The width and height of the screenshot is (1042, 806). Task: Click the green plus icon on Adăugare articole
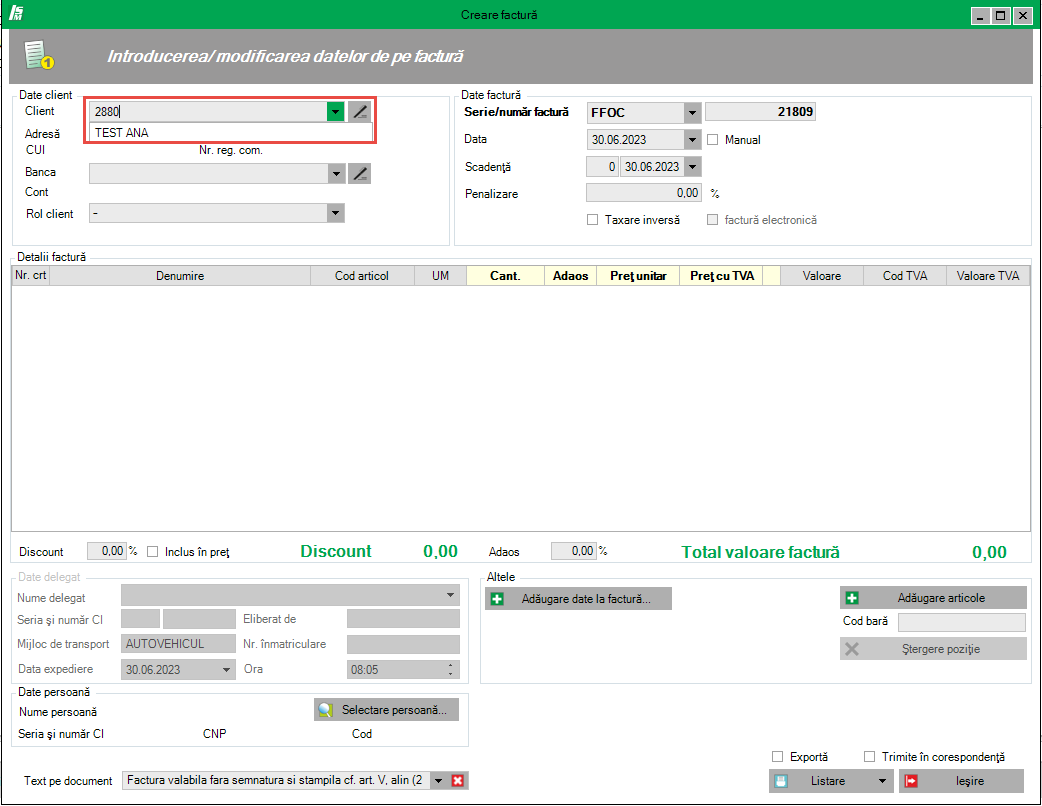pos(852,598)
